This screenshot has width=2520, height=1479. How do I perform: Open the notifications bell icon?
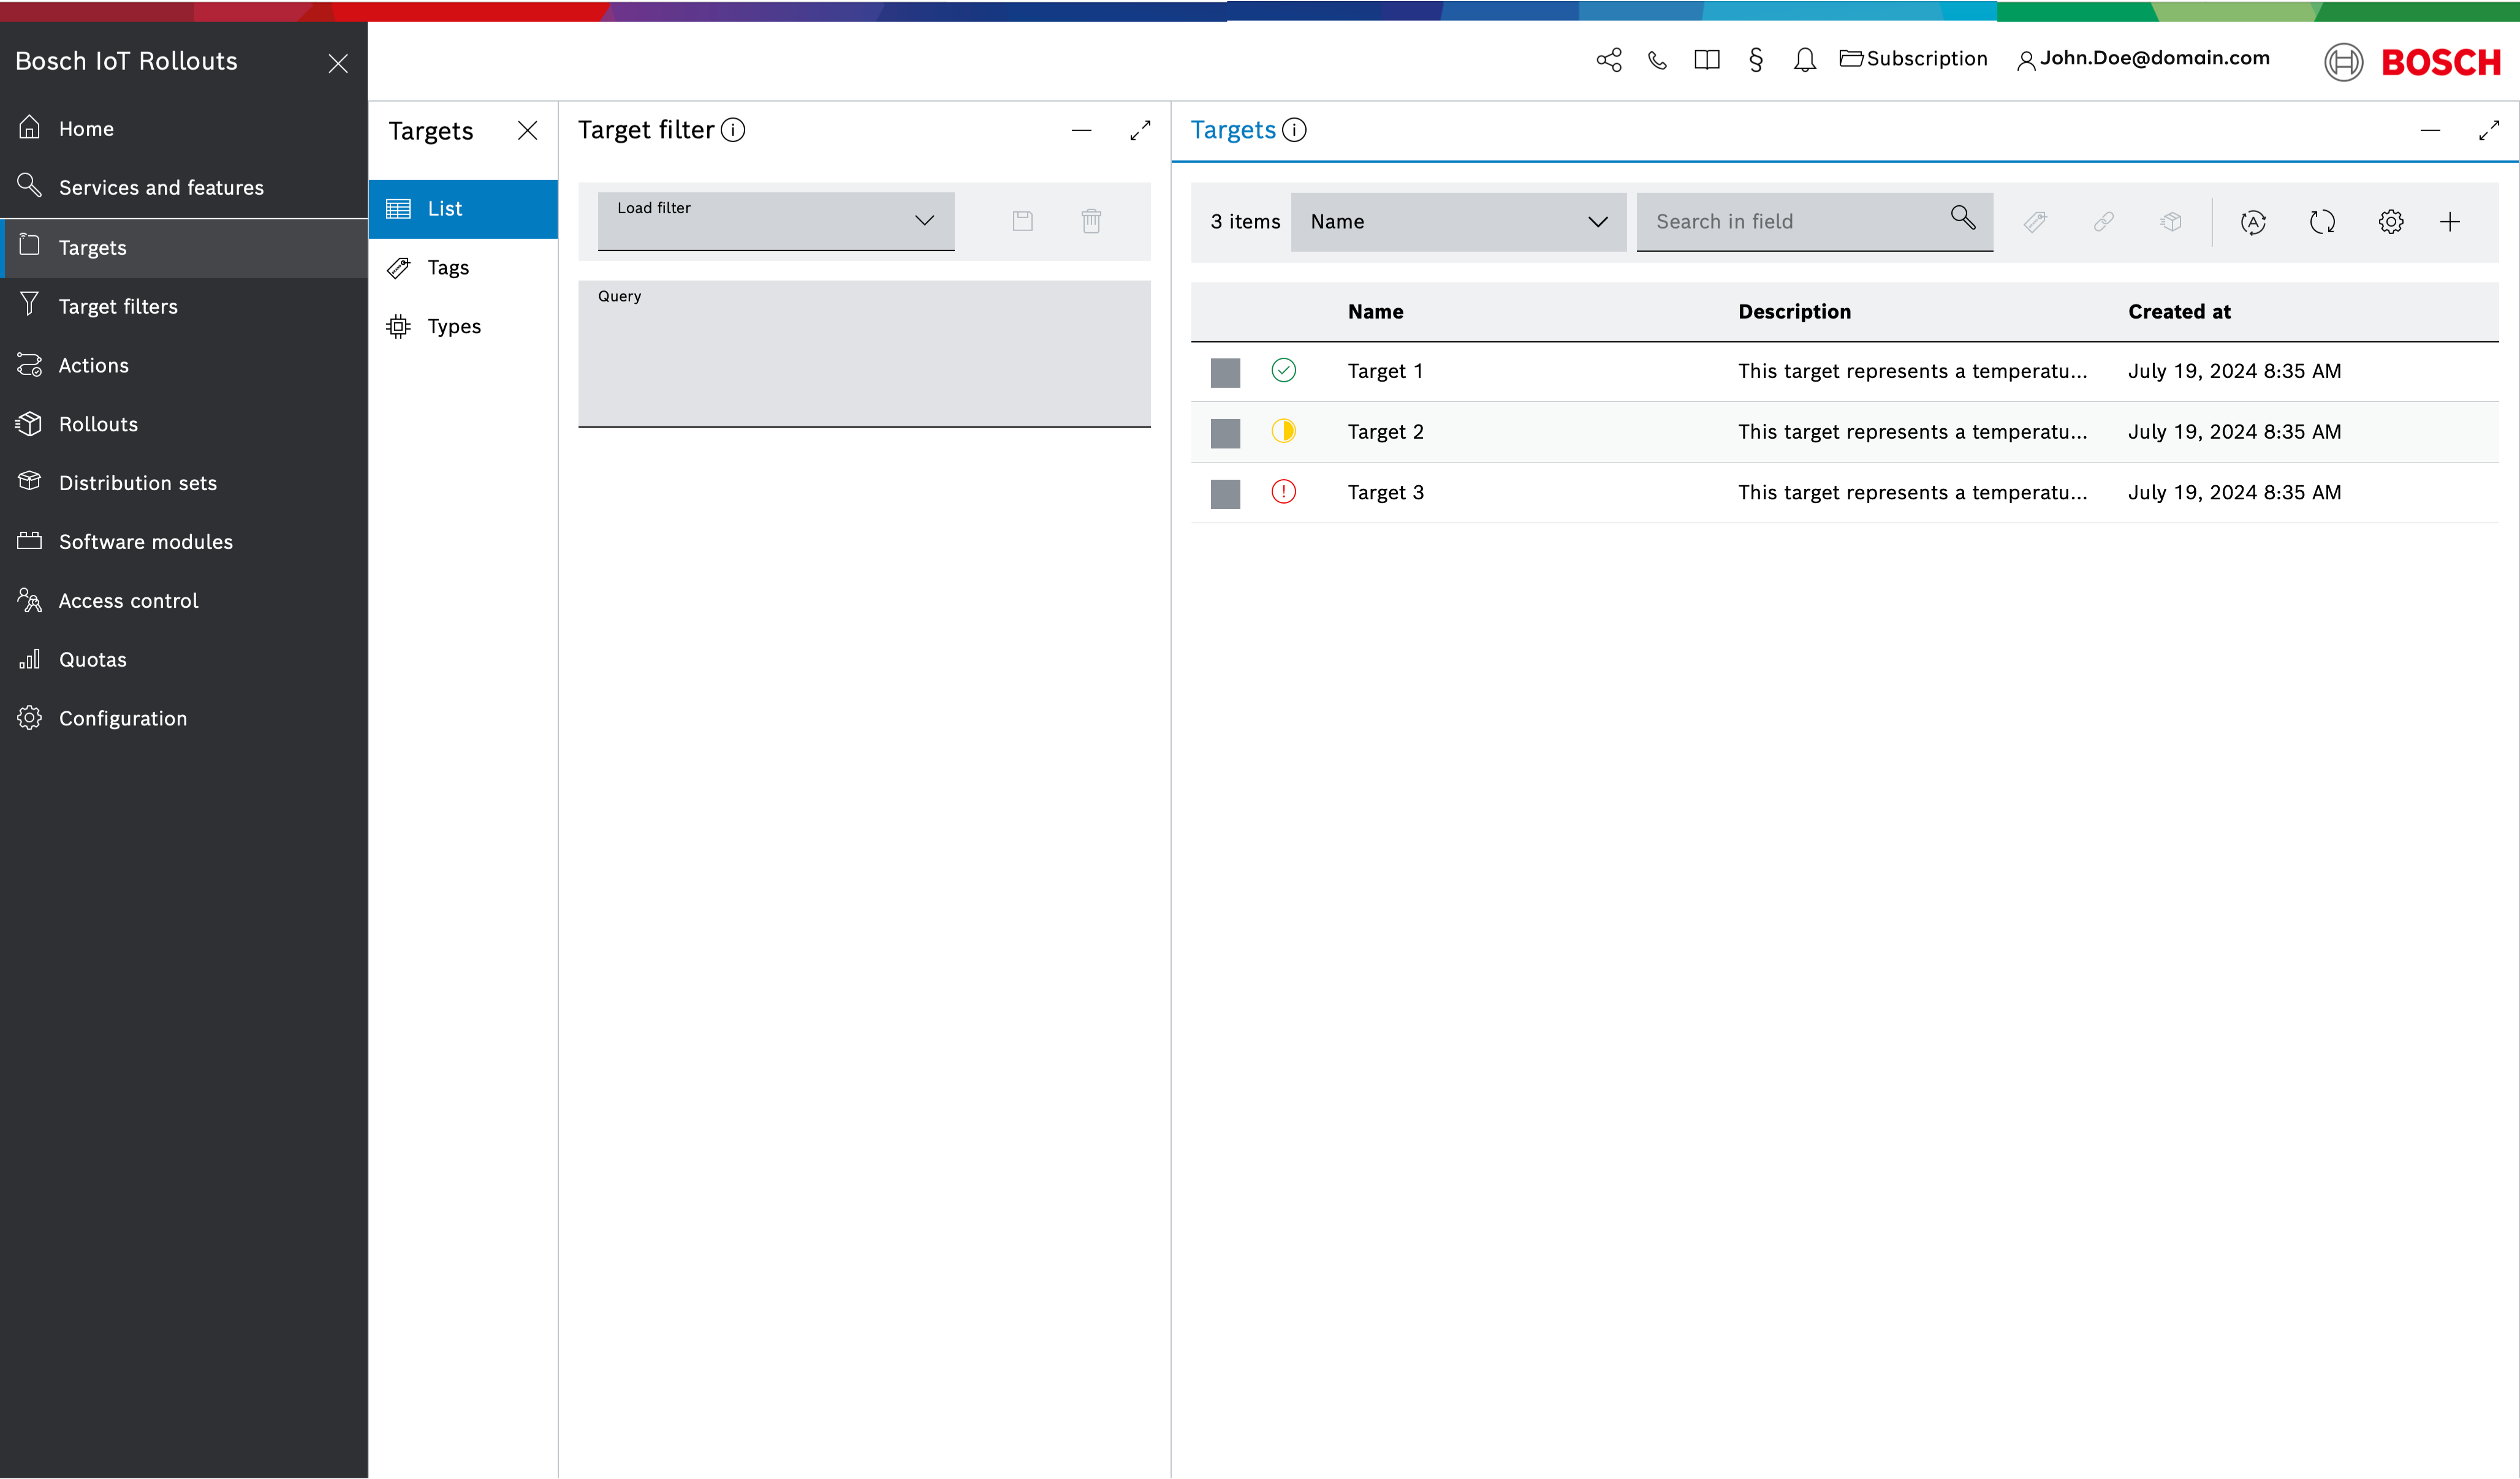click(1805, 60)
